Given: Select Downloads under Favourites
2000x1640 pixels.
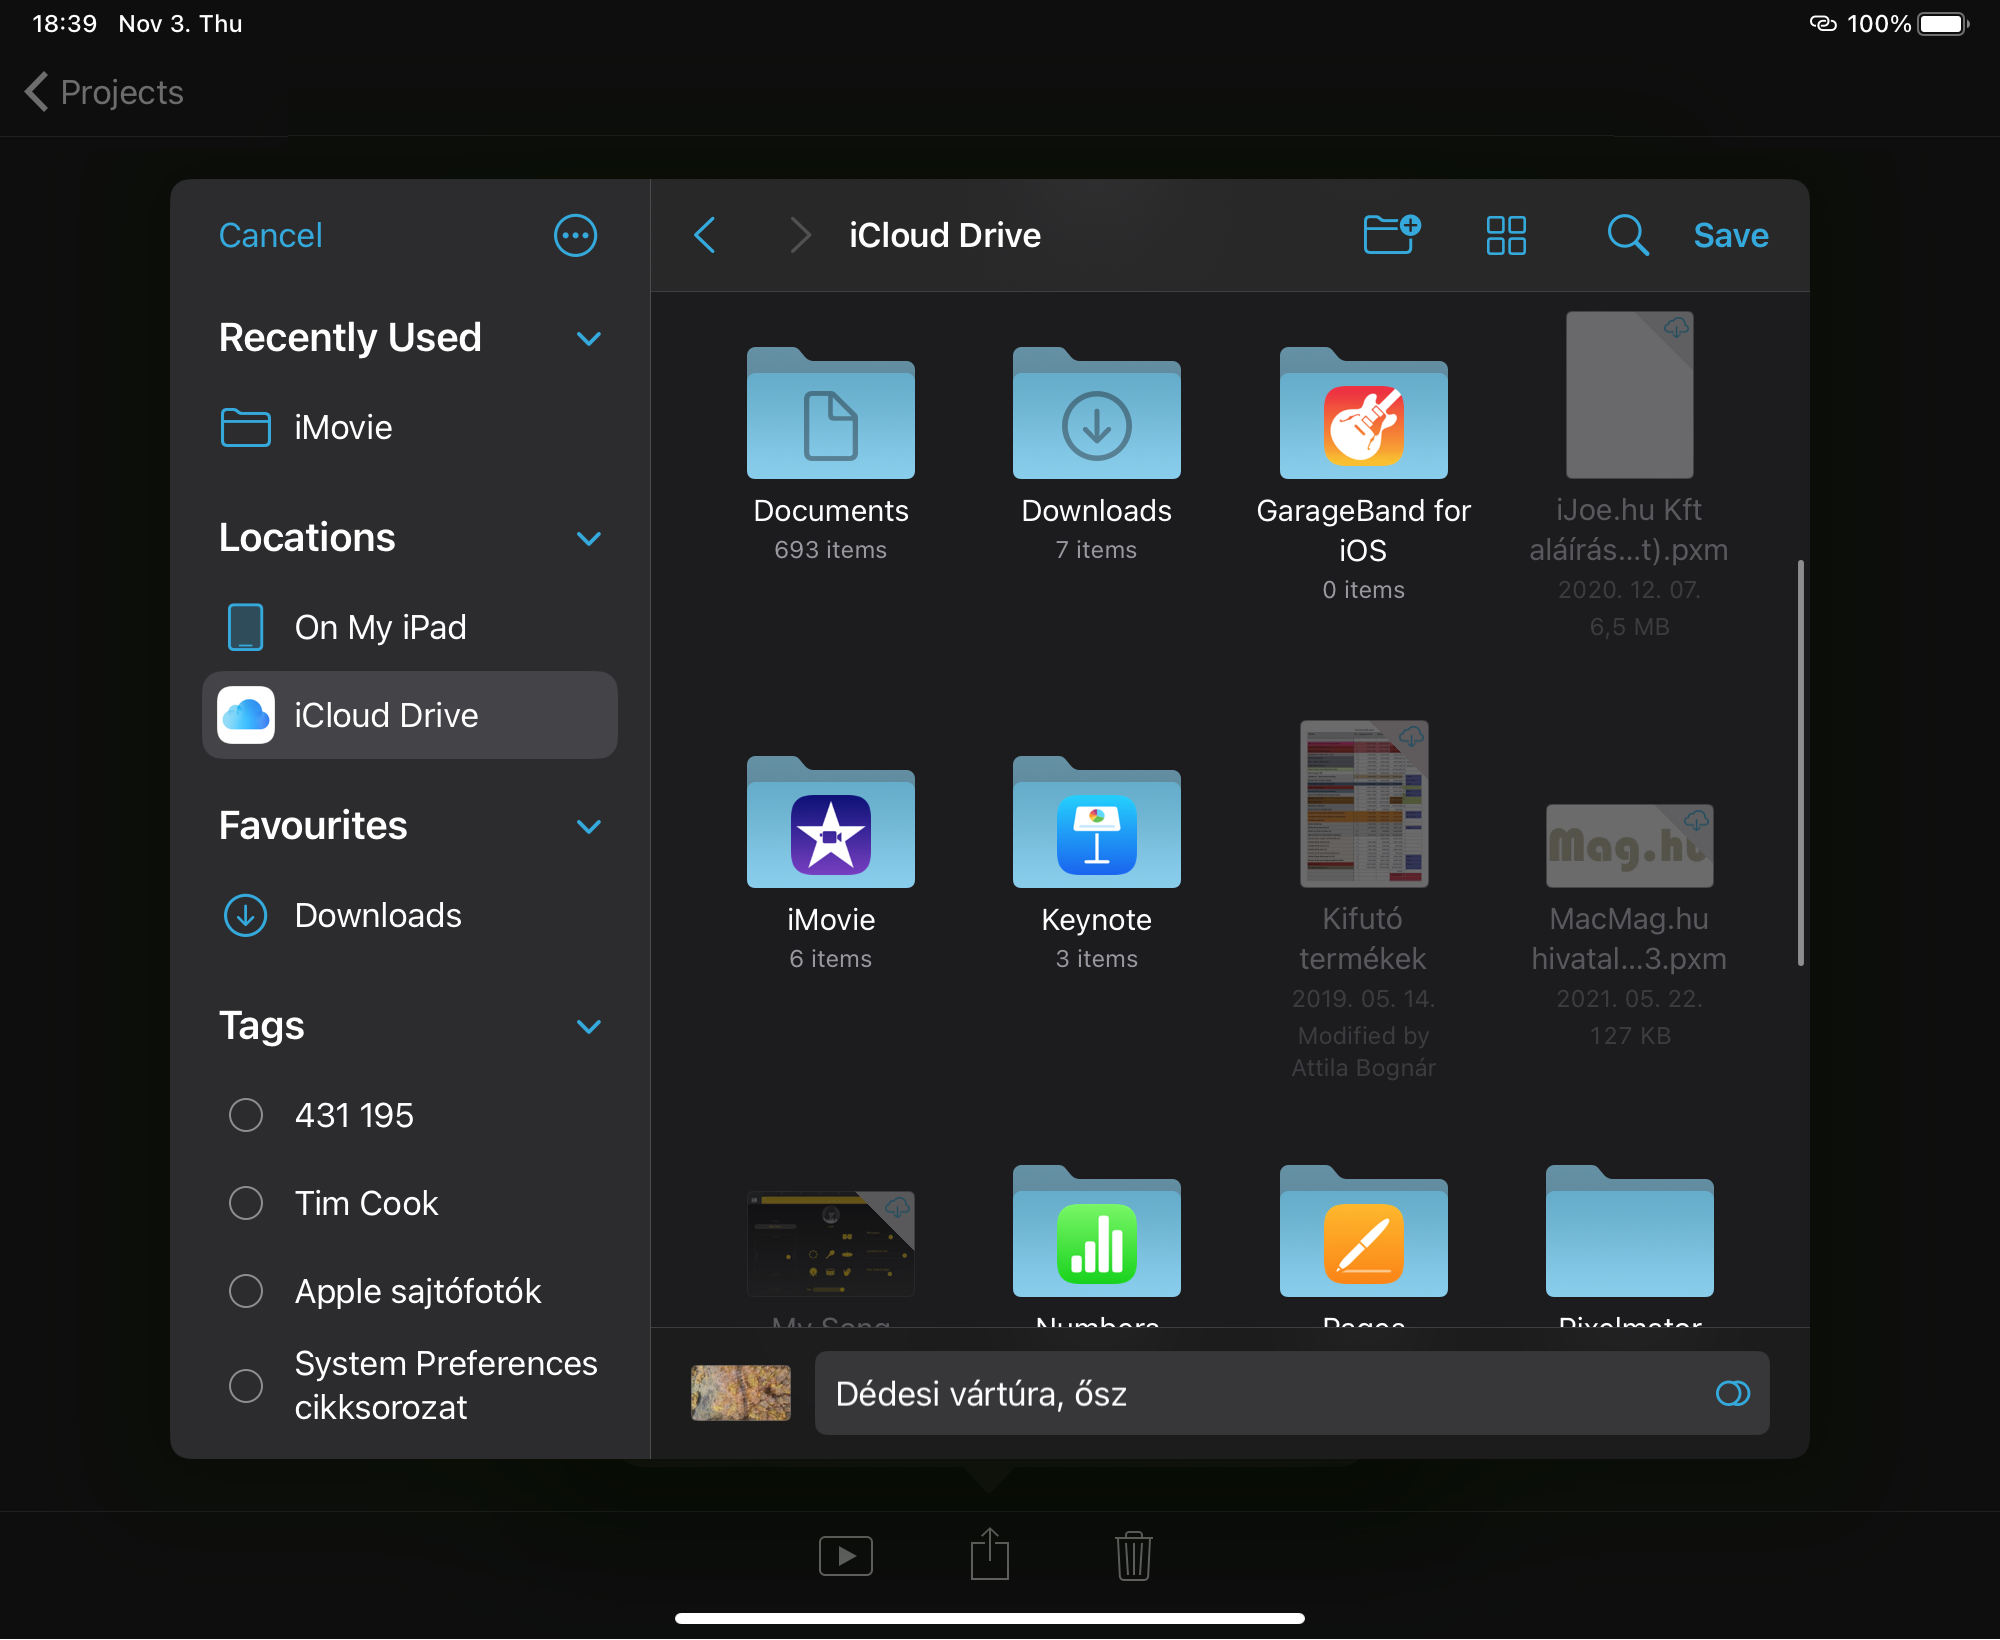Looking at the screenshot, I should tap(410, 916).
